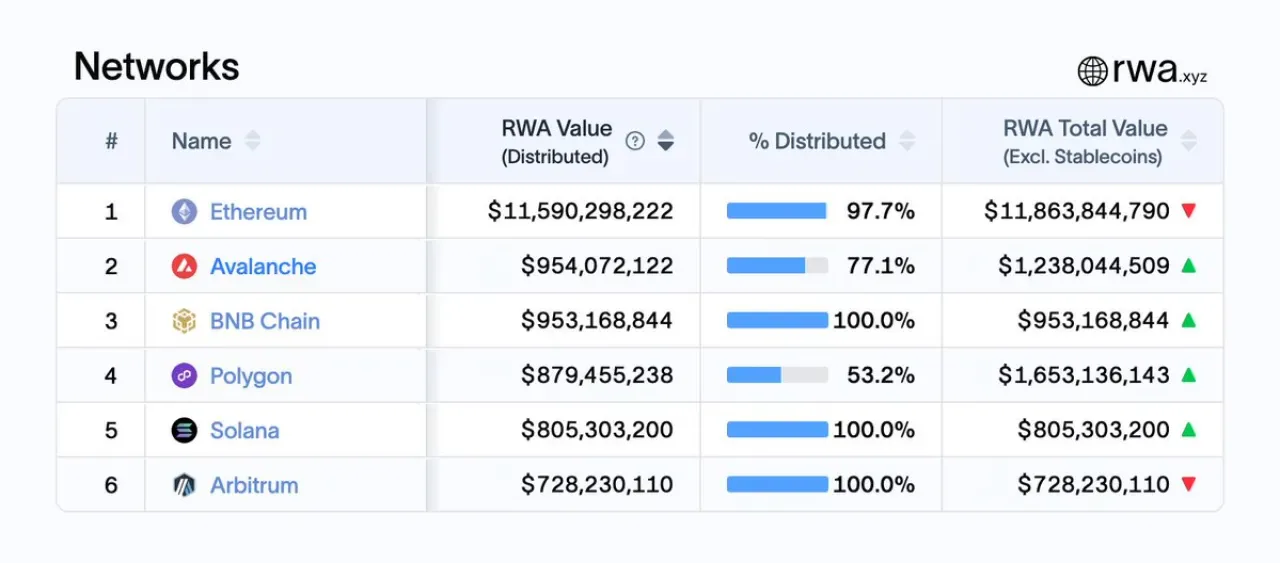Click the value $11,590,298,222
This screenshot has height=563, width=1280.
tap(580, 211)
